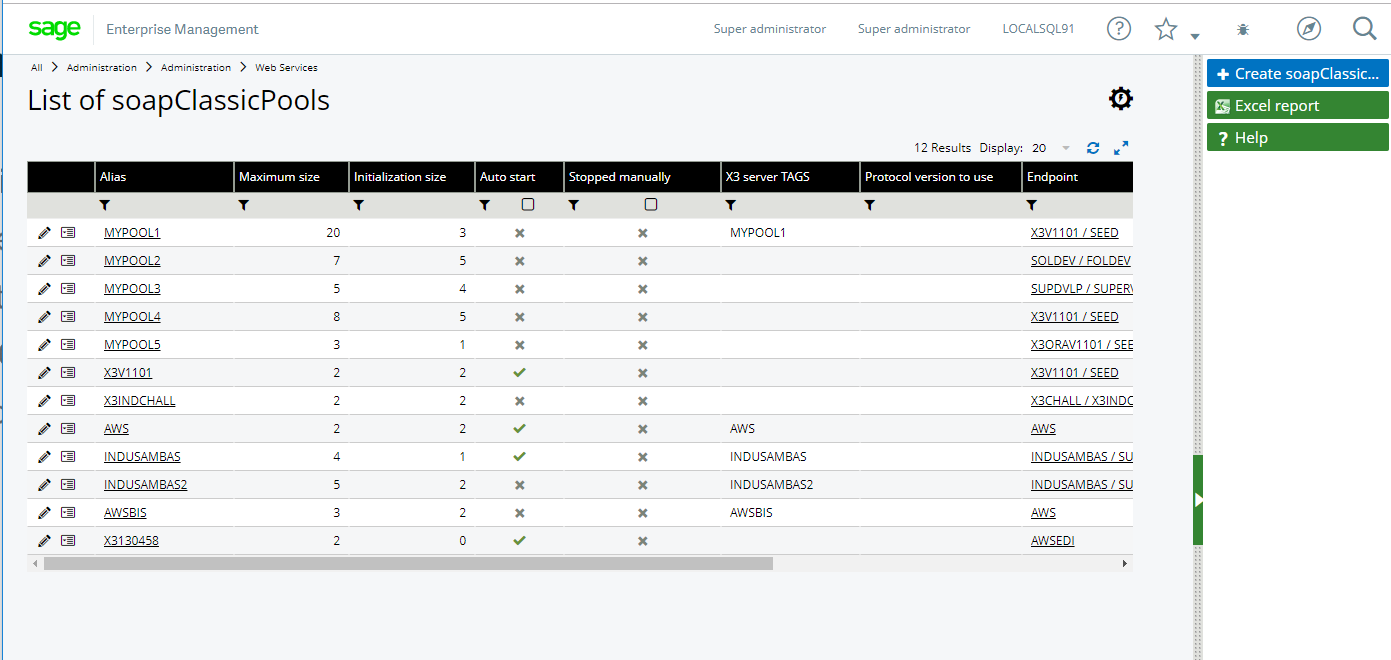This screenshot has height=660, width=1391.
Task: Edit X3130458 with the pencil icon
Action: [44, 540]
